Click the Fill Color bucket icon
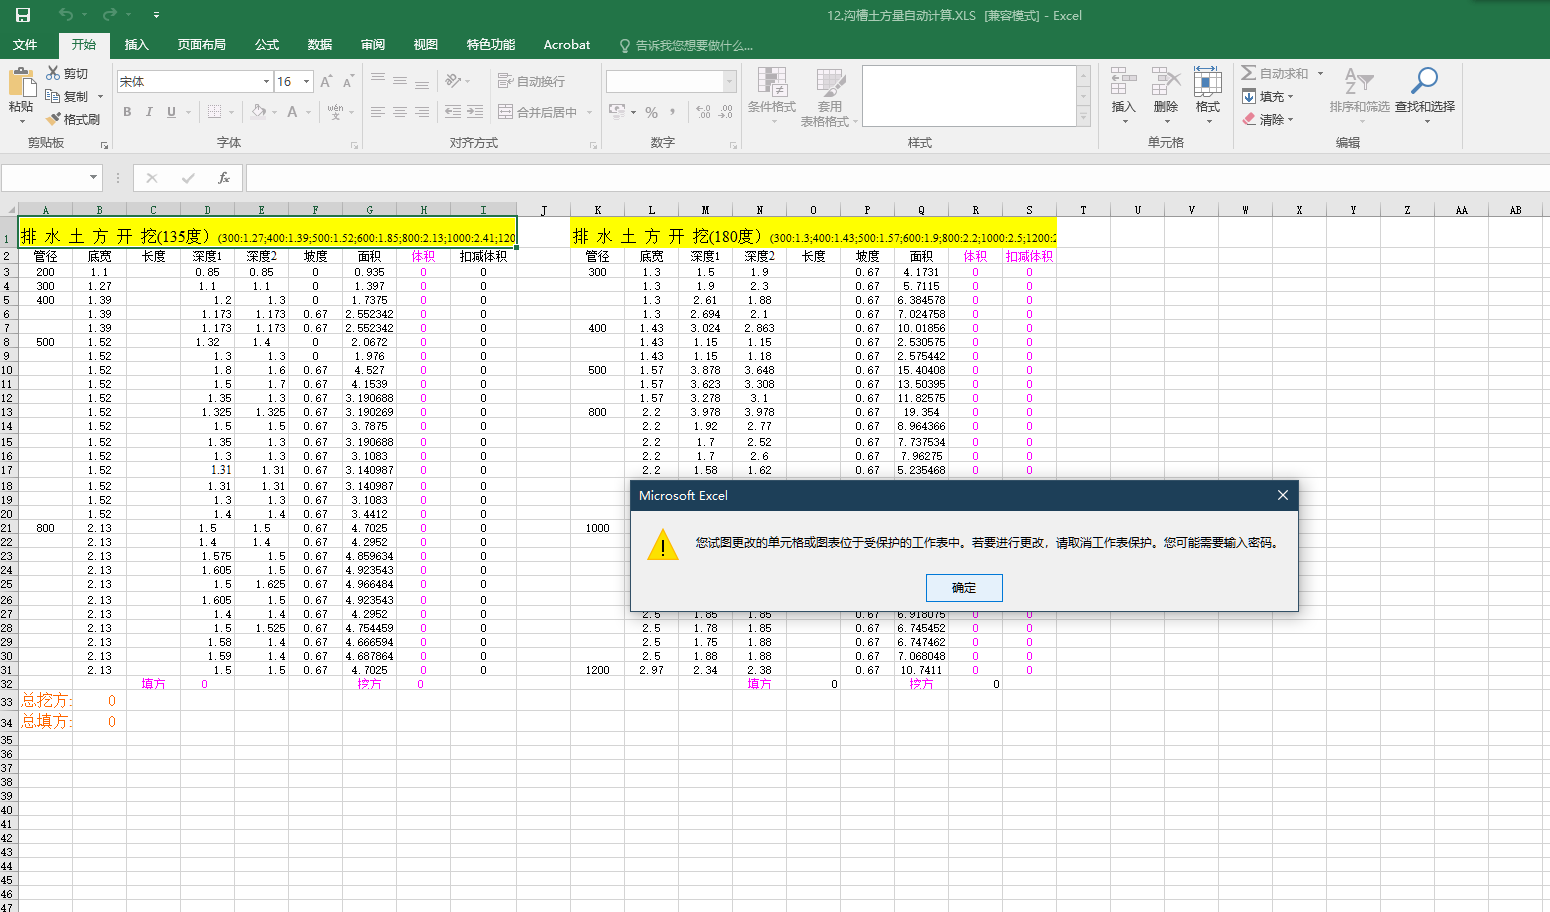This screenshot has width=1550, height=912. pyautogui.click(x=259, y=112)
